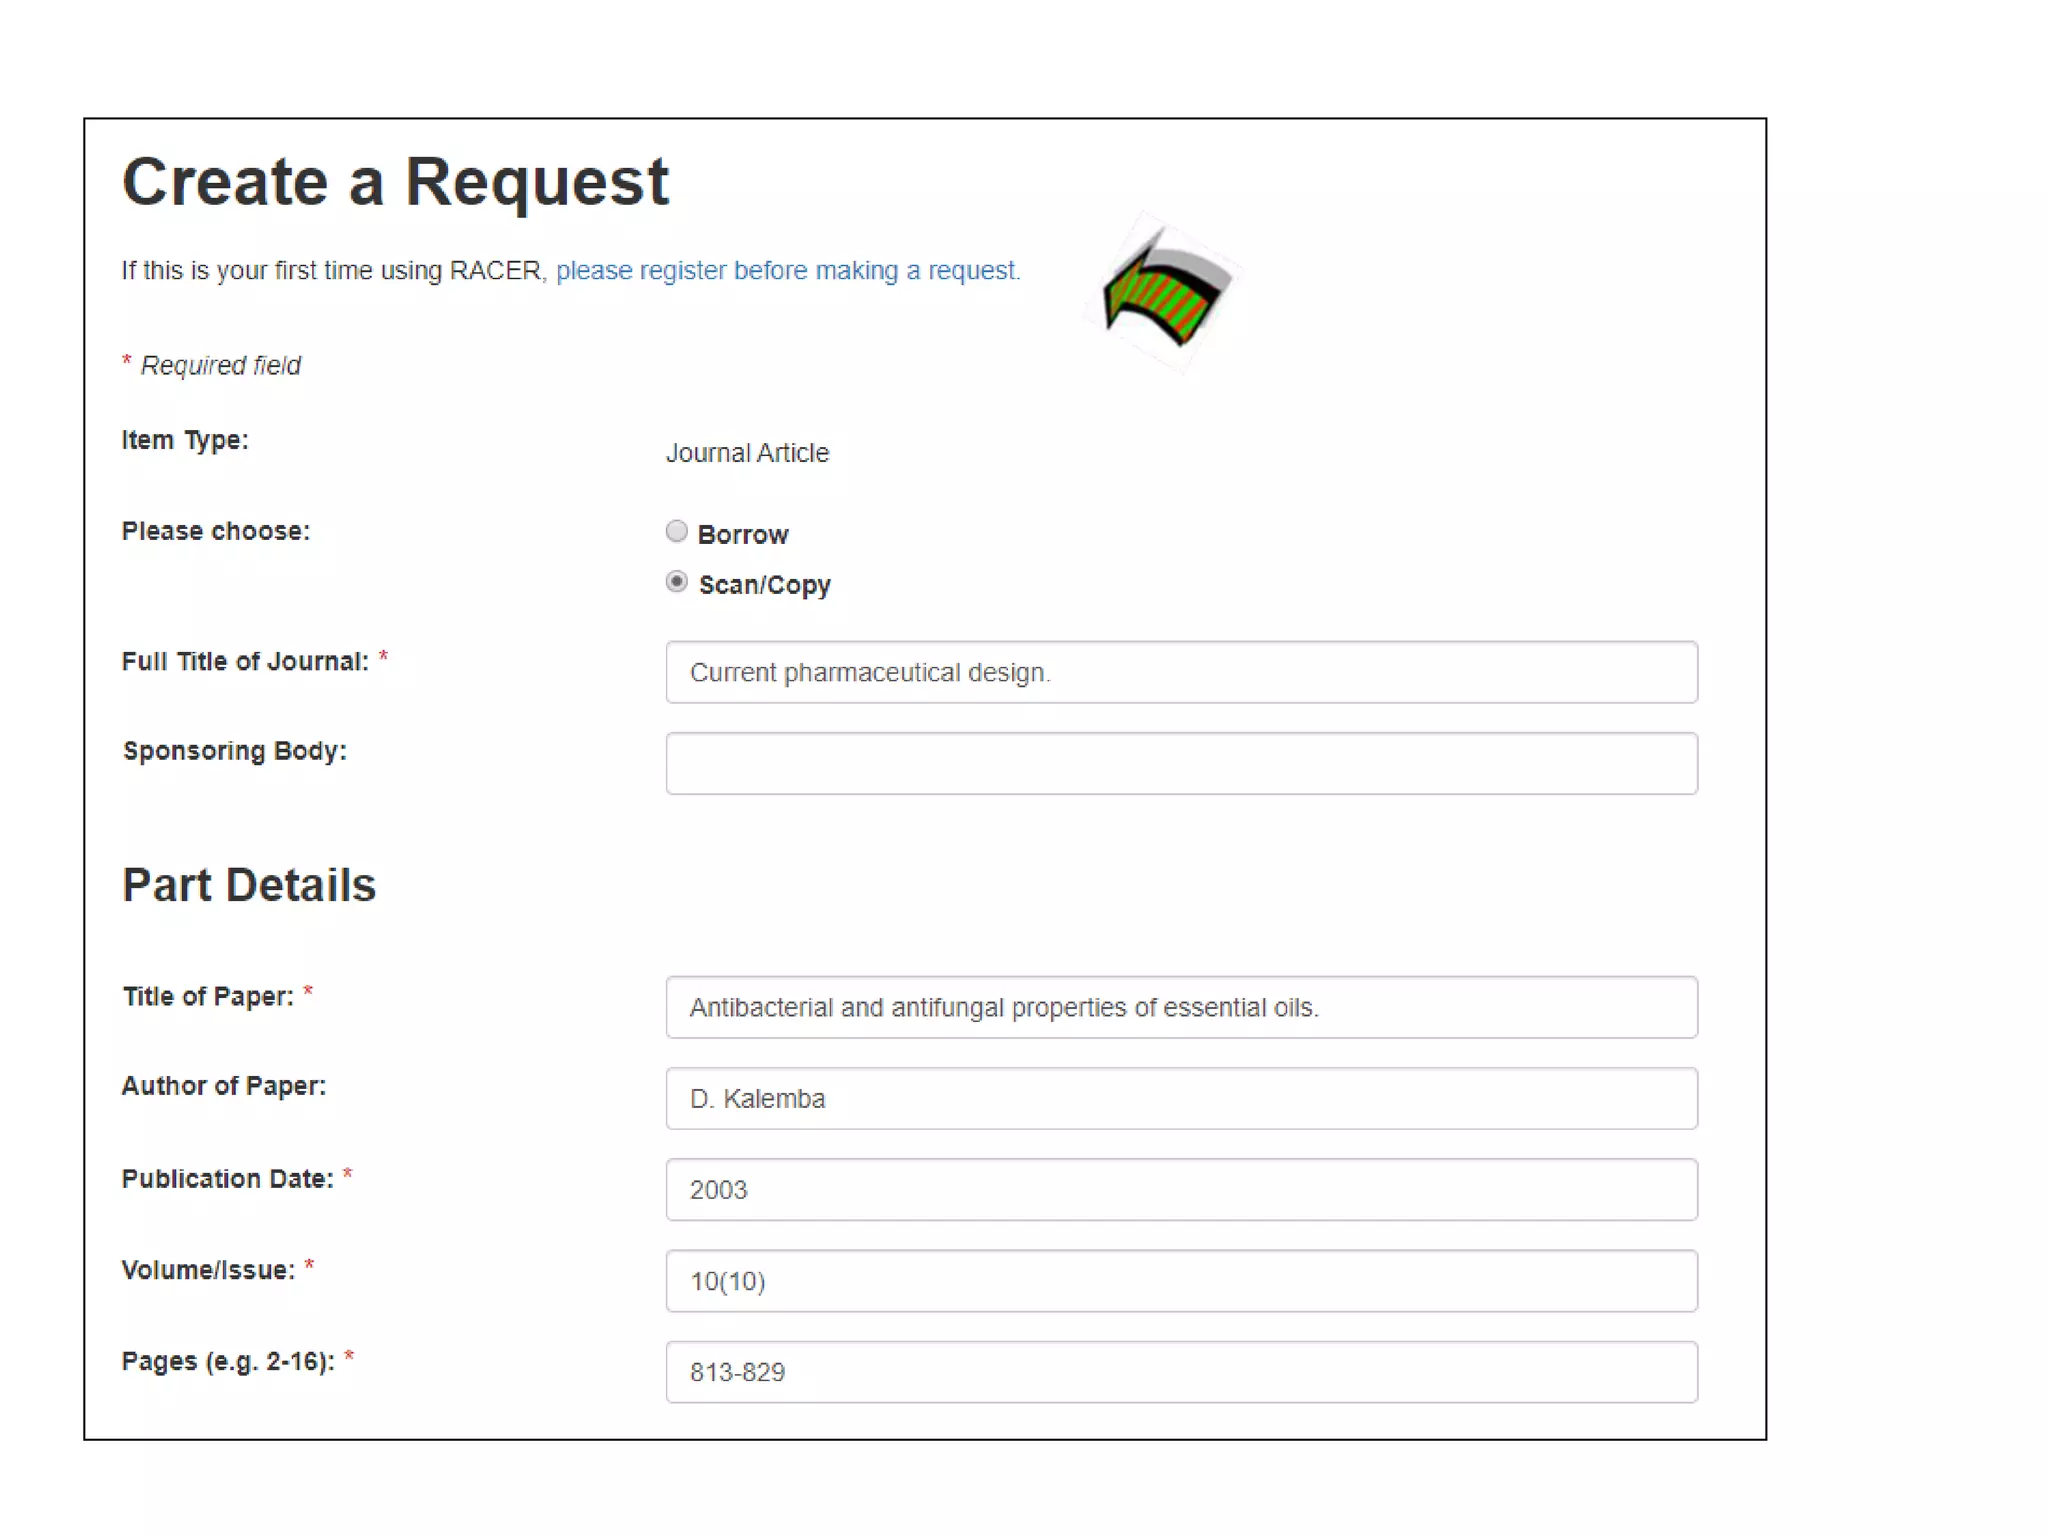
Task: Click the Create a Request heading
Action: pyautogui.click(x=395, y=182)
